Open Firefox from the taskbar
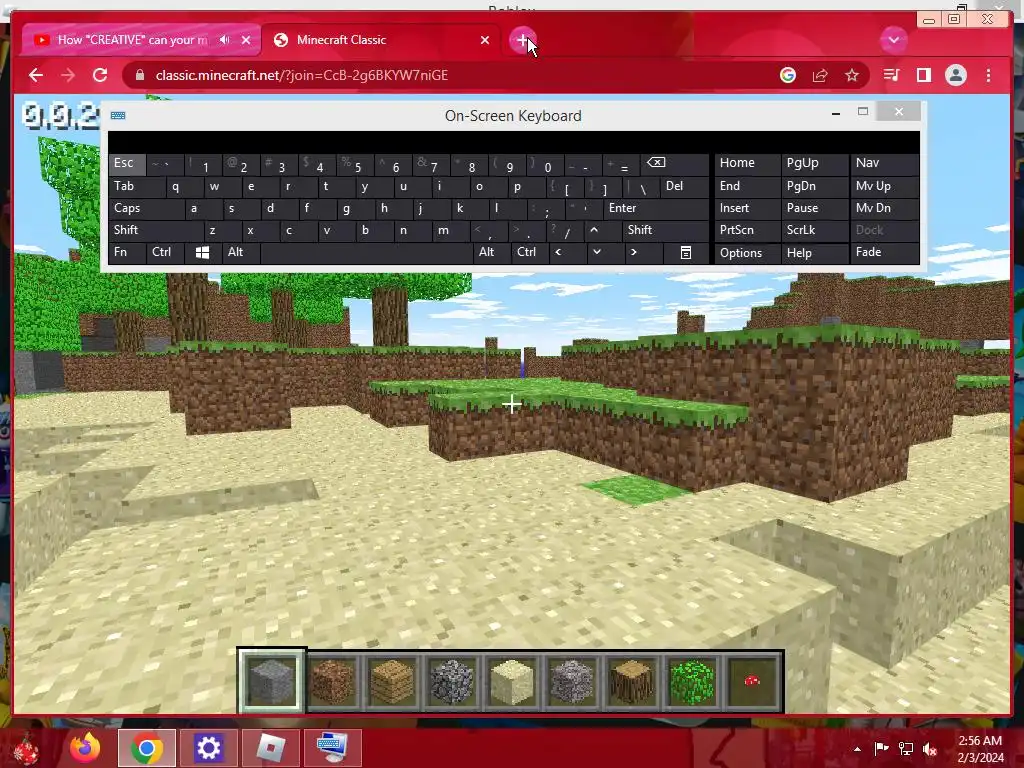This screenshot has width=1024, height=768. pyautogui.click(x=85, y=748)
